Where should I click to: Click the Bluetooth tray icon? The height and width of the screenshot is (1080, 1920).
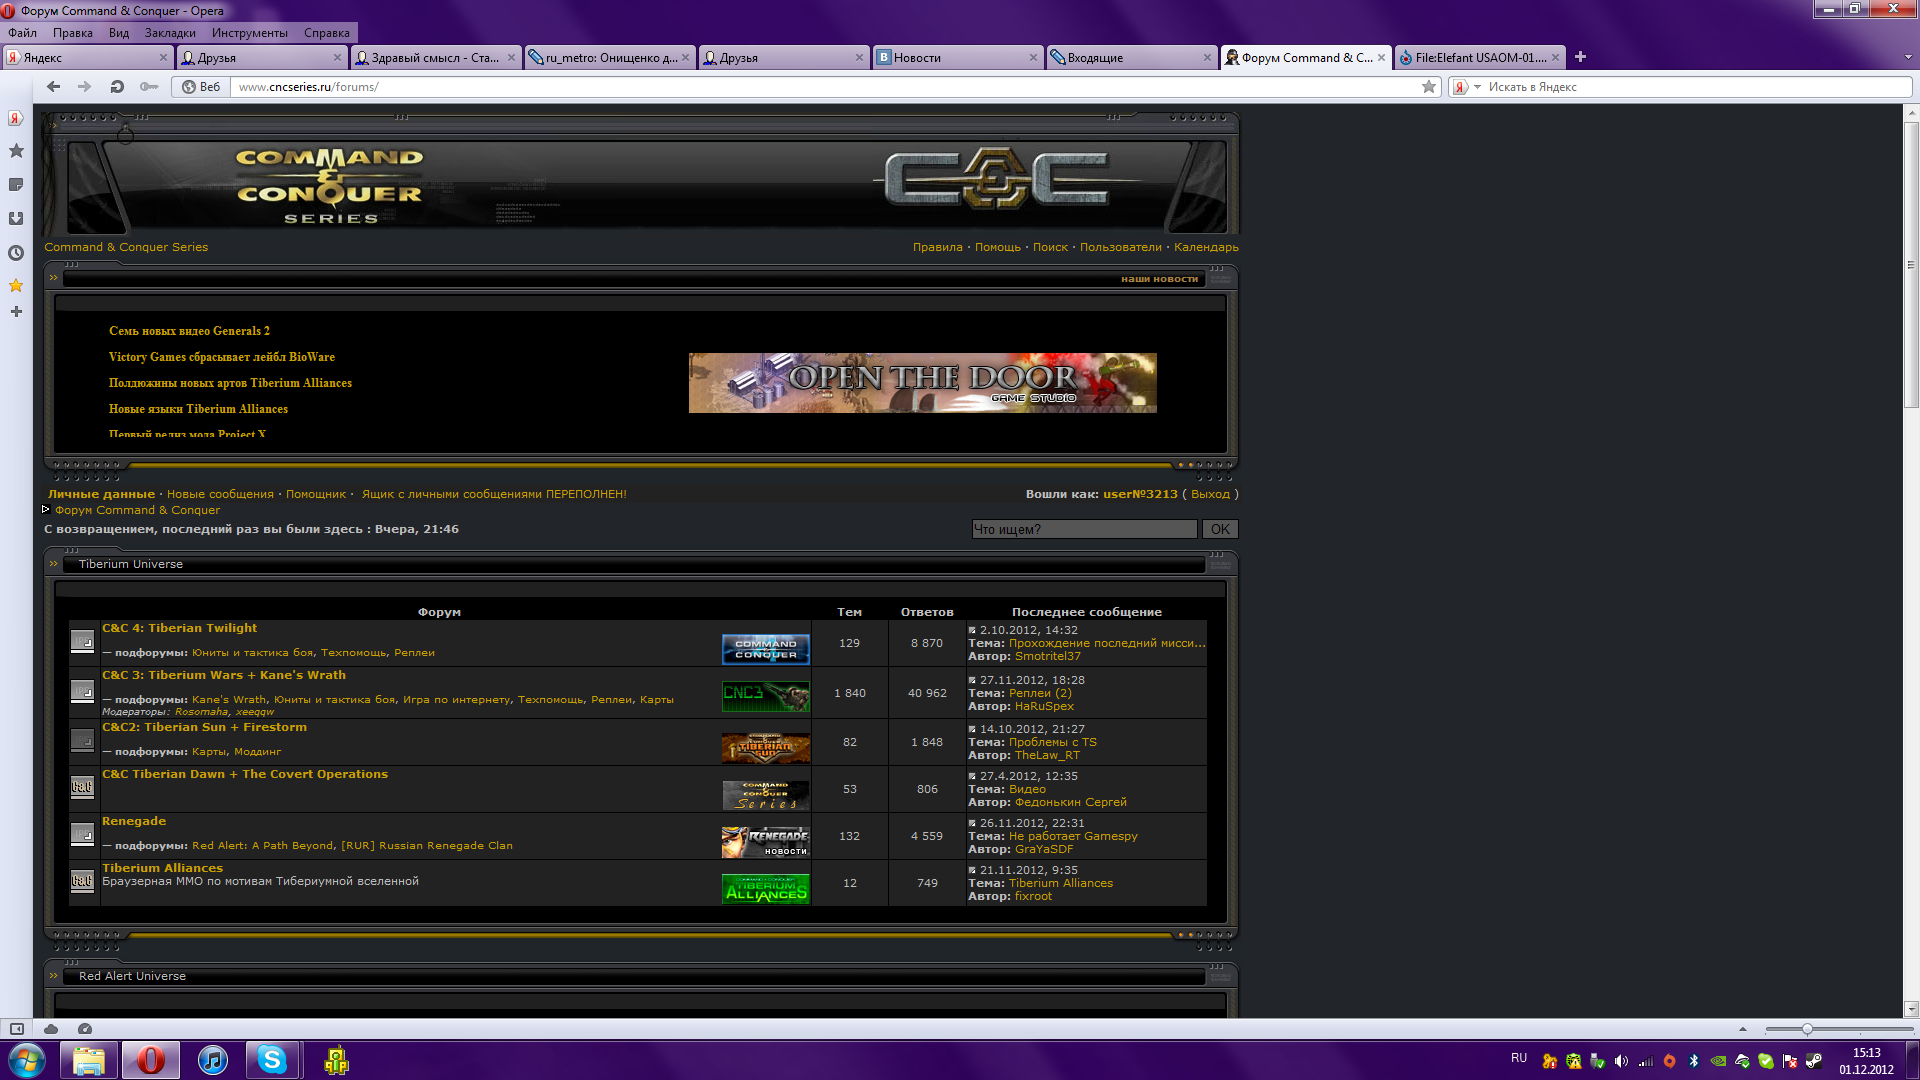coord(1694,1061)
